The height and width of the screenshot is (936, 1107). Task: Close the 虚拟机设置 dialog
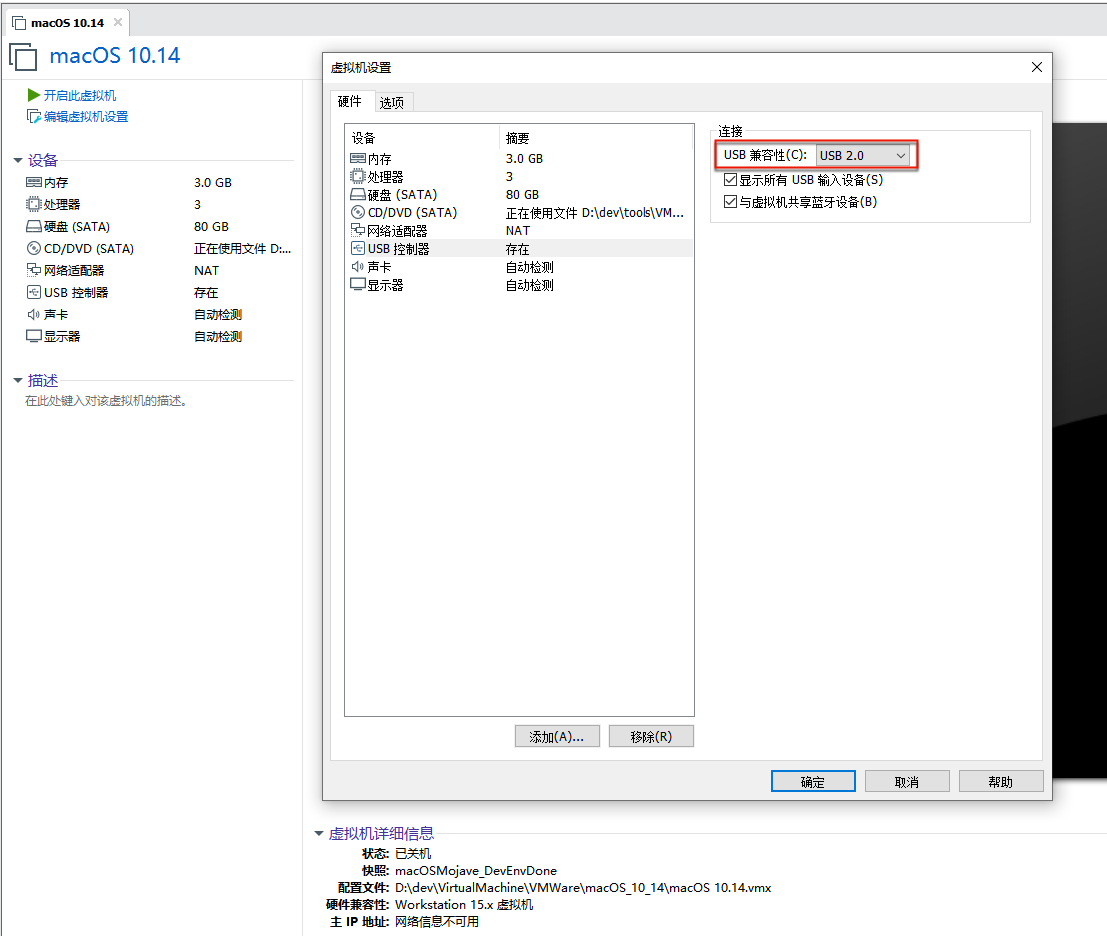point(1036,67)
